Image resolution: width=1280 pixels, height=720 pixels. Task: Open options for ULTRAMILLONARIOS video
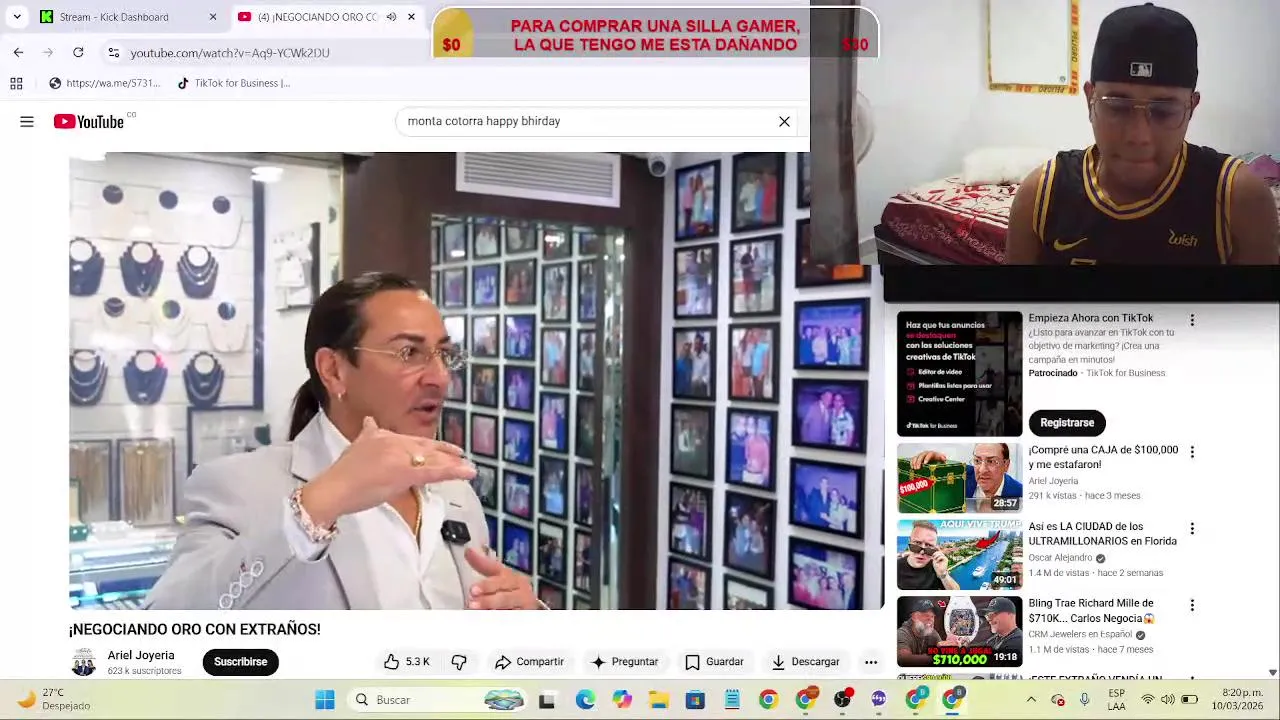pyautogui.click(x=1191, y=528)
